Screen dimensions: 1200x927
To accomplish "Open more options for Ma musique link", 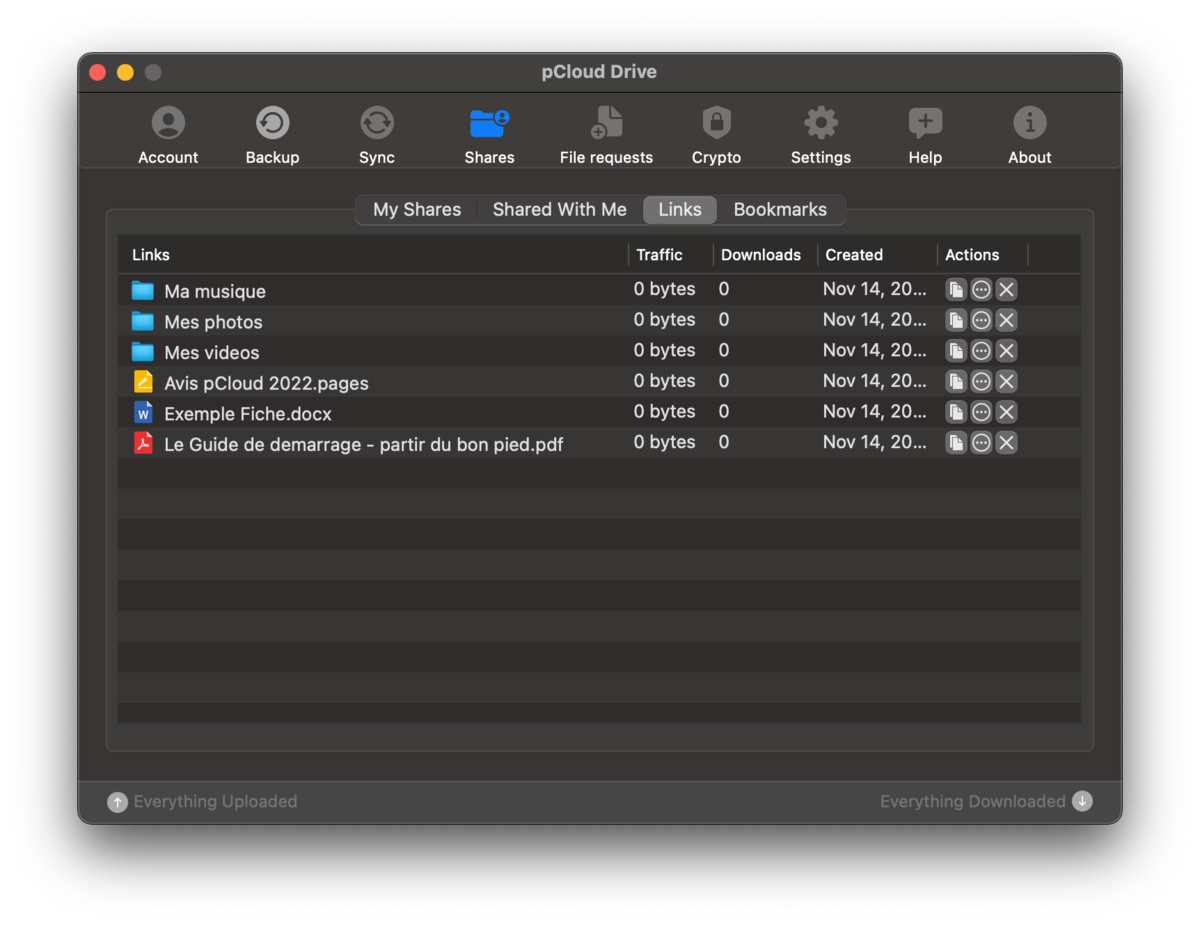I will coord(982,290).
